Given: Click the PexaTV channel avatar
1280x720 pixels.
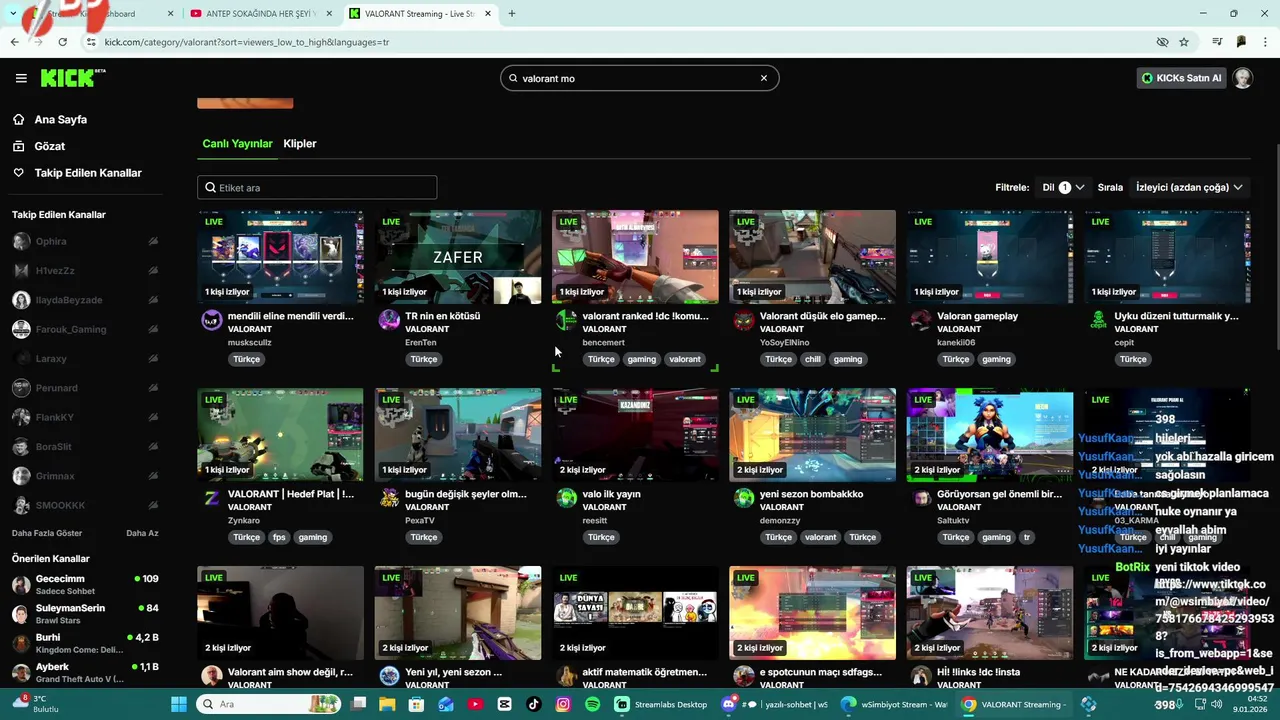Looking at the screenshot, I should coord(389,498).
